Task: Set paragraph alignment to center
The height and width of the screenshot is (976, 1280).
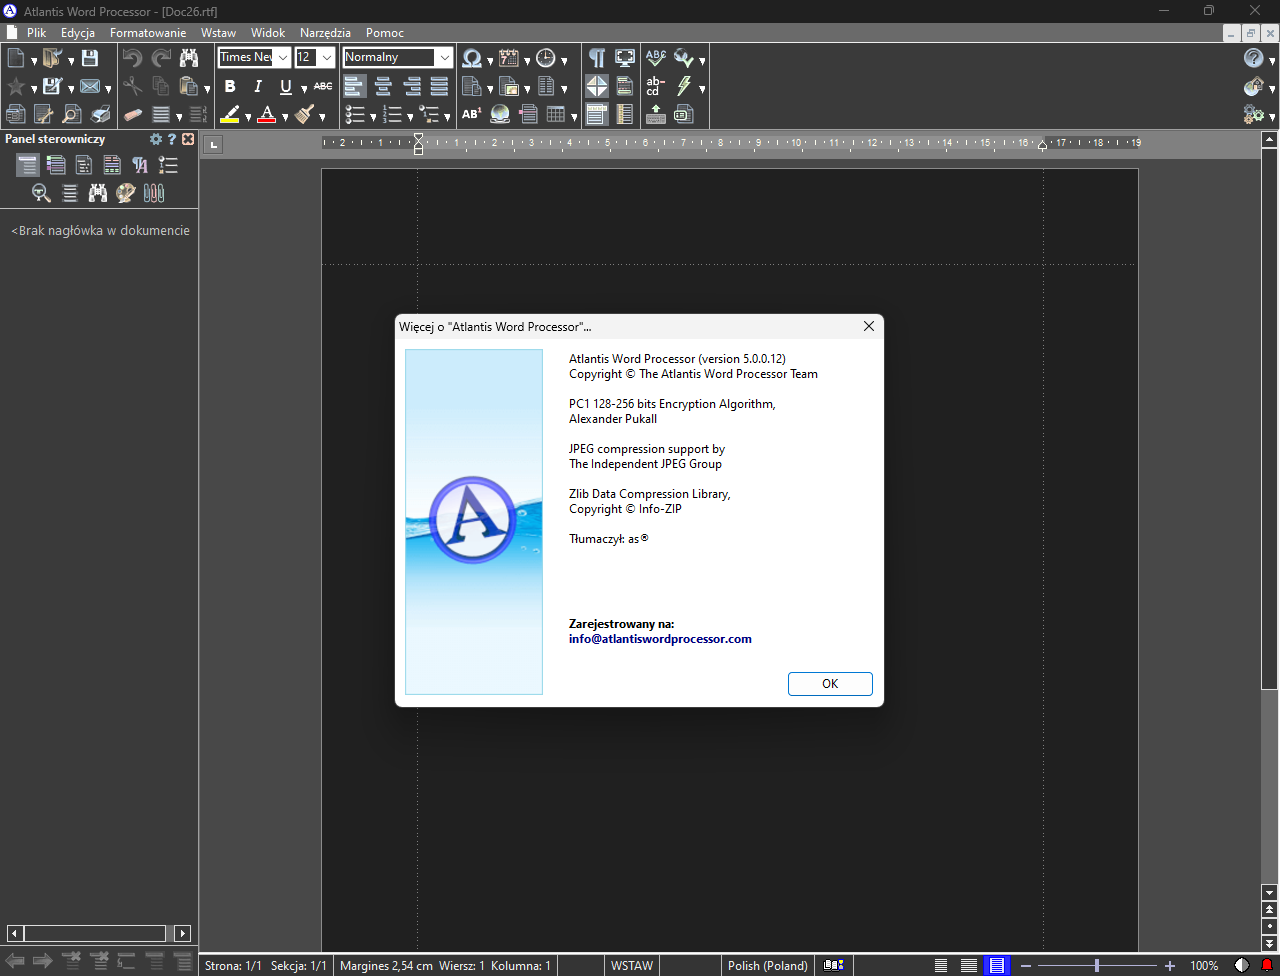Action: (383, 86)
